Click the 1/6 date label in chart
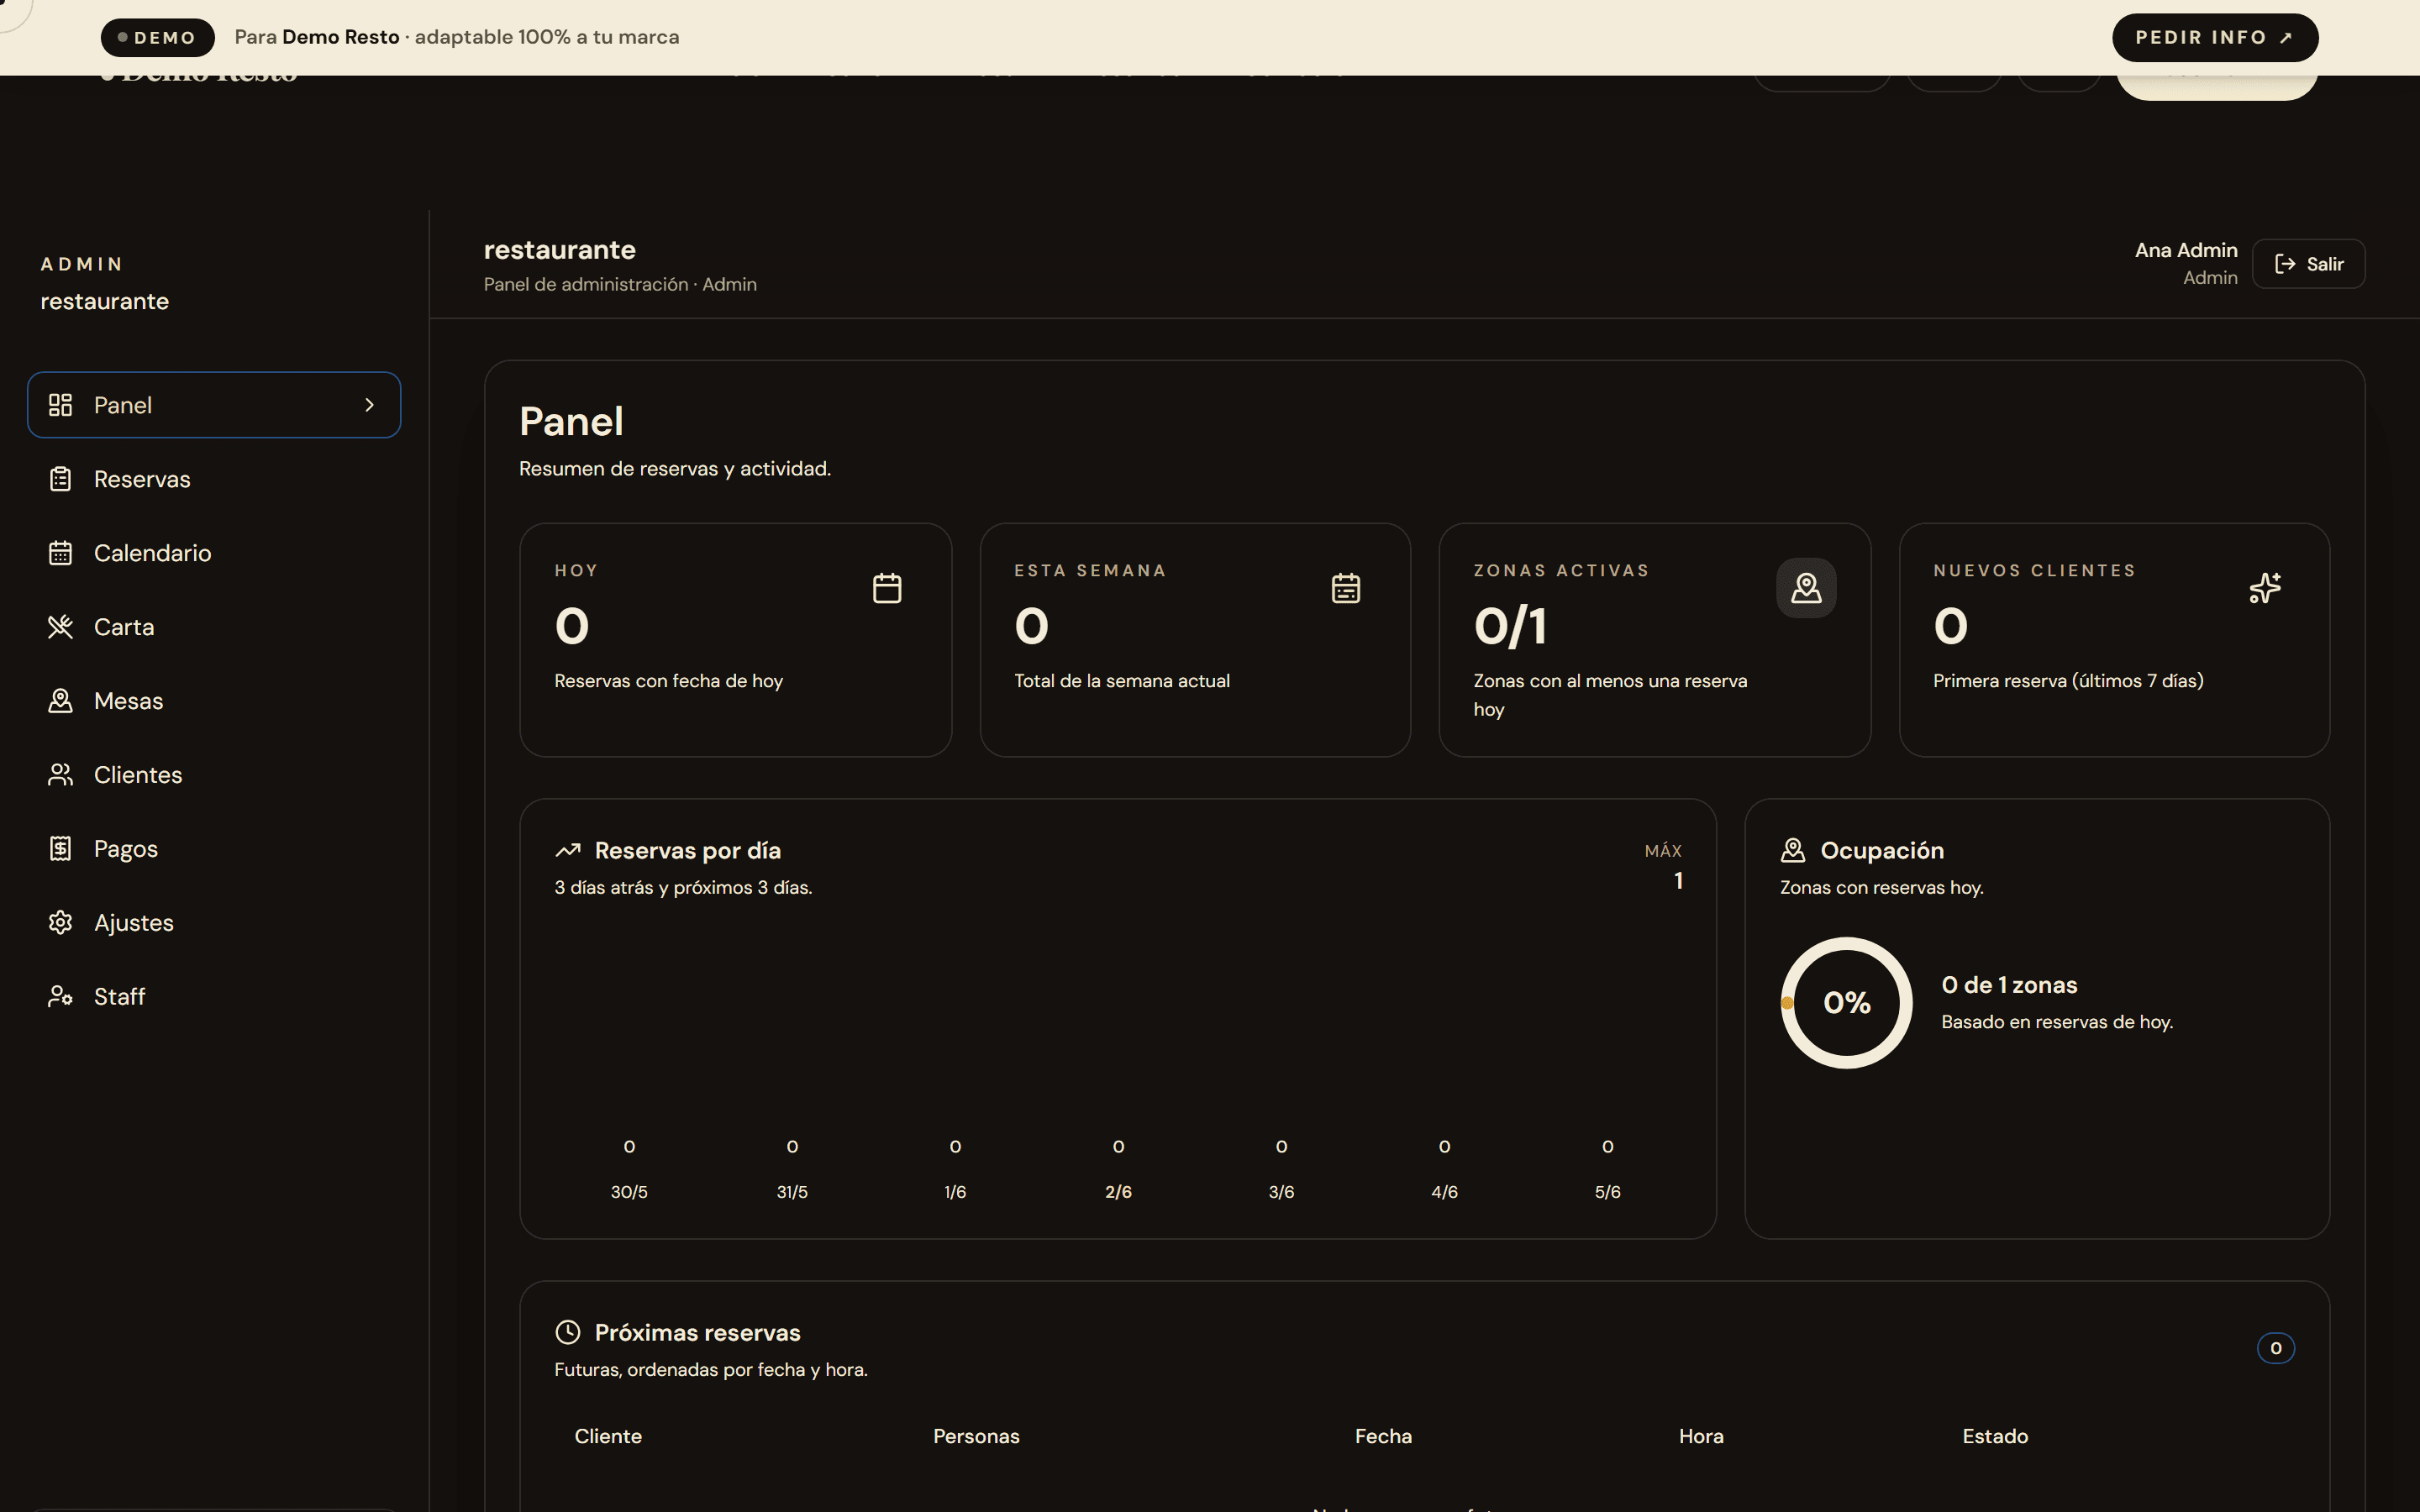The image size is (2420, 1512). [955, 1192]
